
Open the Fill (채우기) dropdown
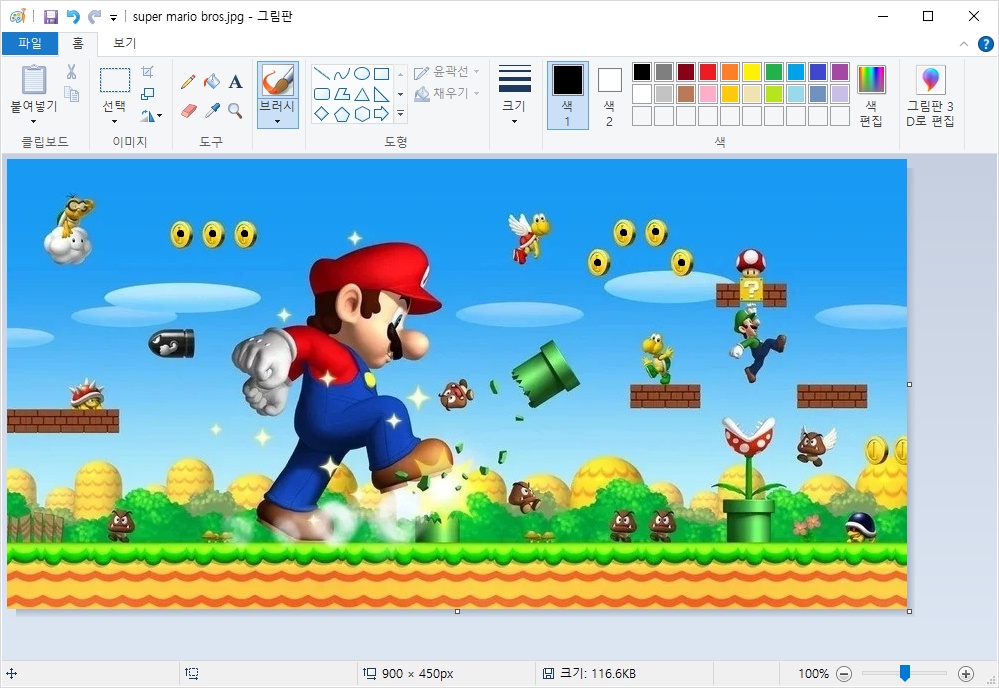(447, 94)
